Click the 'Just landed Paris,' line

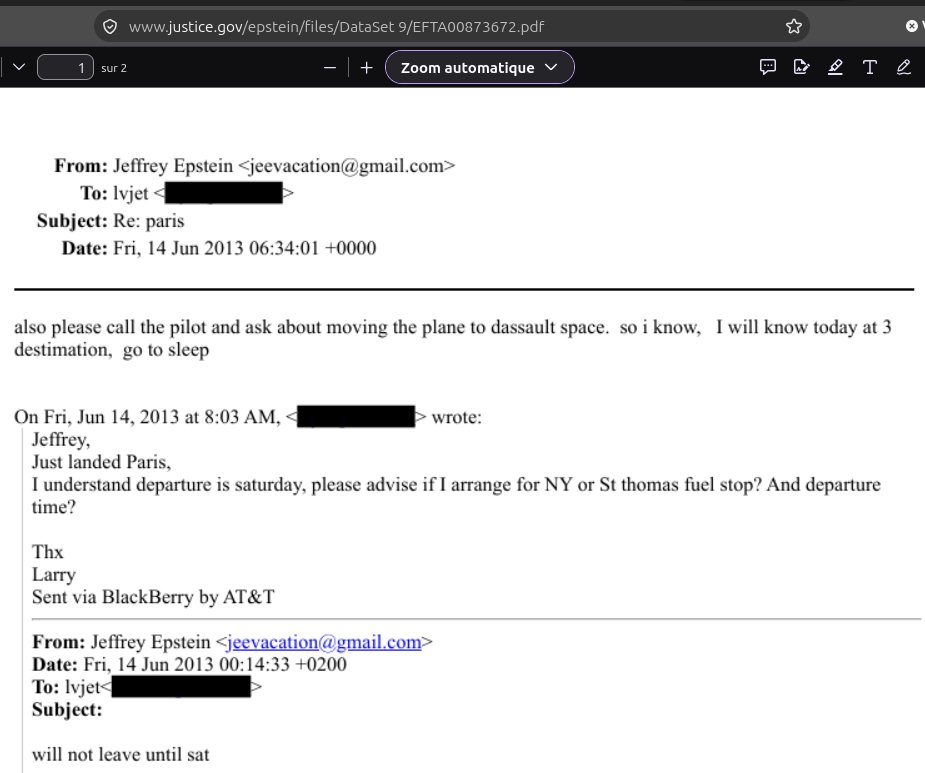(x=101, y=461)
